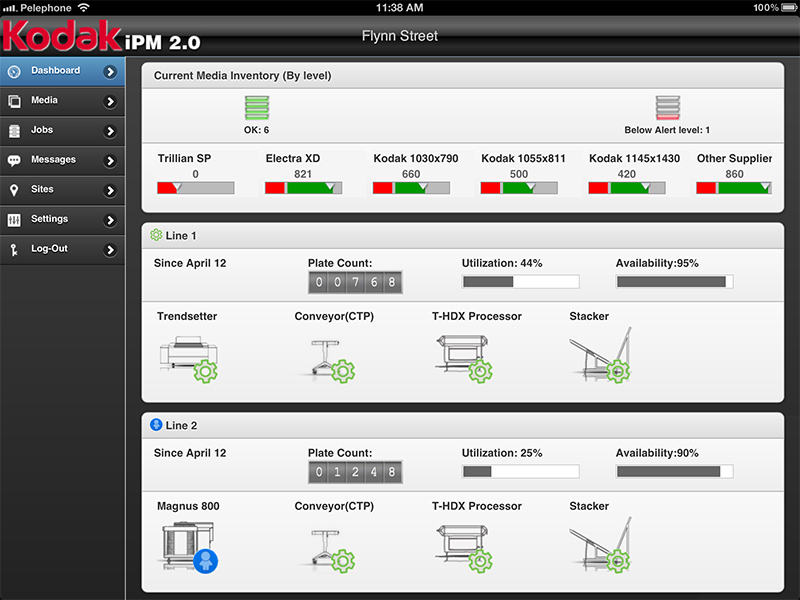
Task: Click the Electra XD inventory level bar
Action: pos(303,188)
